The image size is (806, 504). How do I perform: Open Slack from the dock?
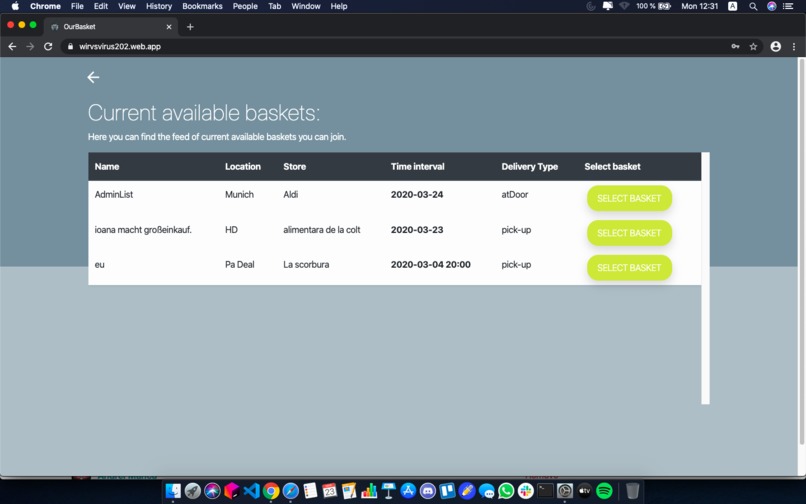click(x=525, y=491)
